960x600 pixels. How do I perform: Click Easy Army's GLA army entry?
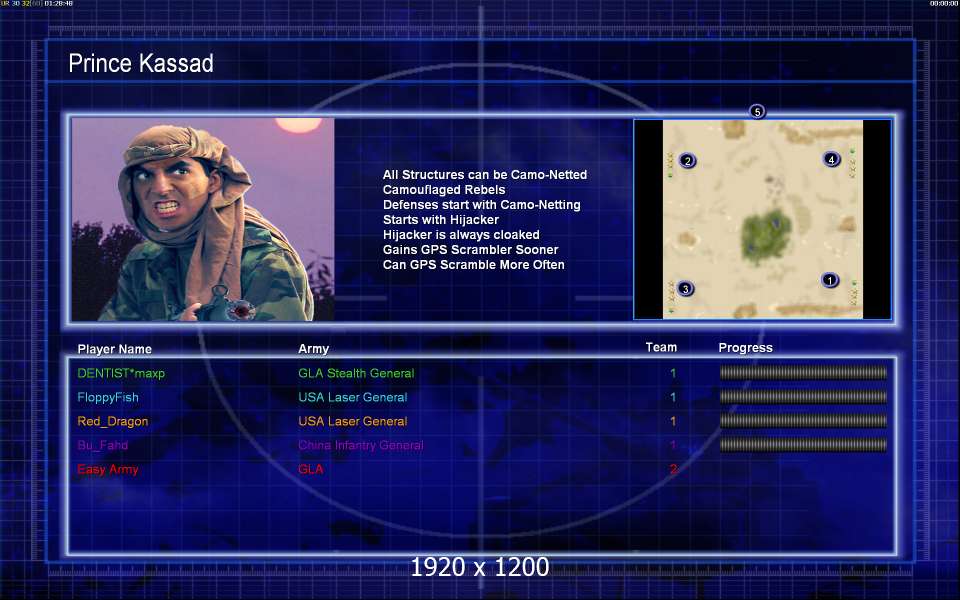click(x=310, y=469)
